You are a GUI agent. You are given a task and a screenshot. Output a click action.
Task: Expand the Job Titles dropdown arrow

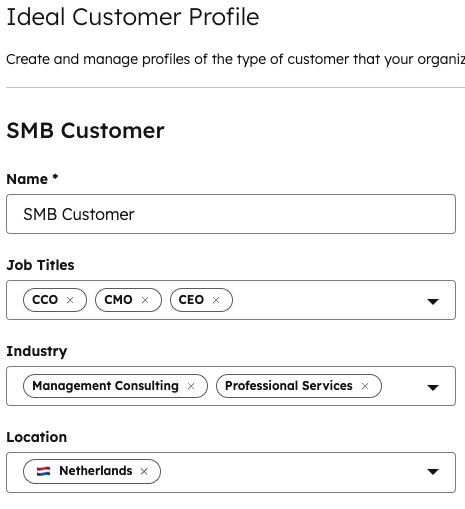tap(433, 302)
